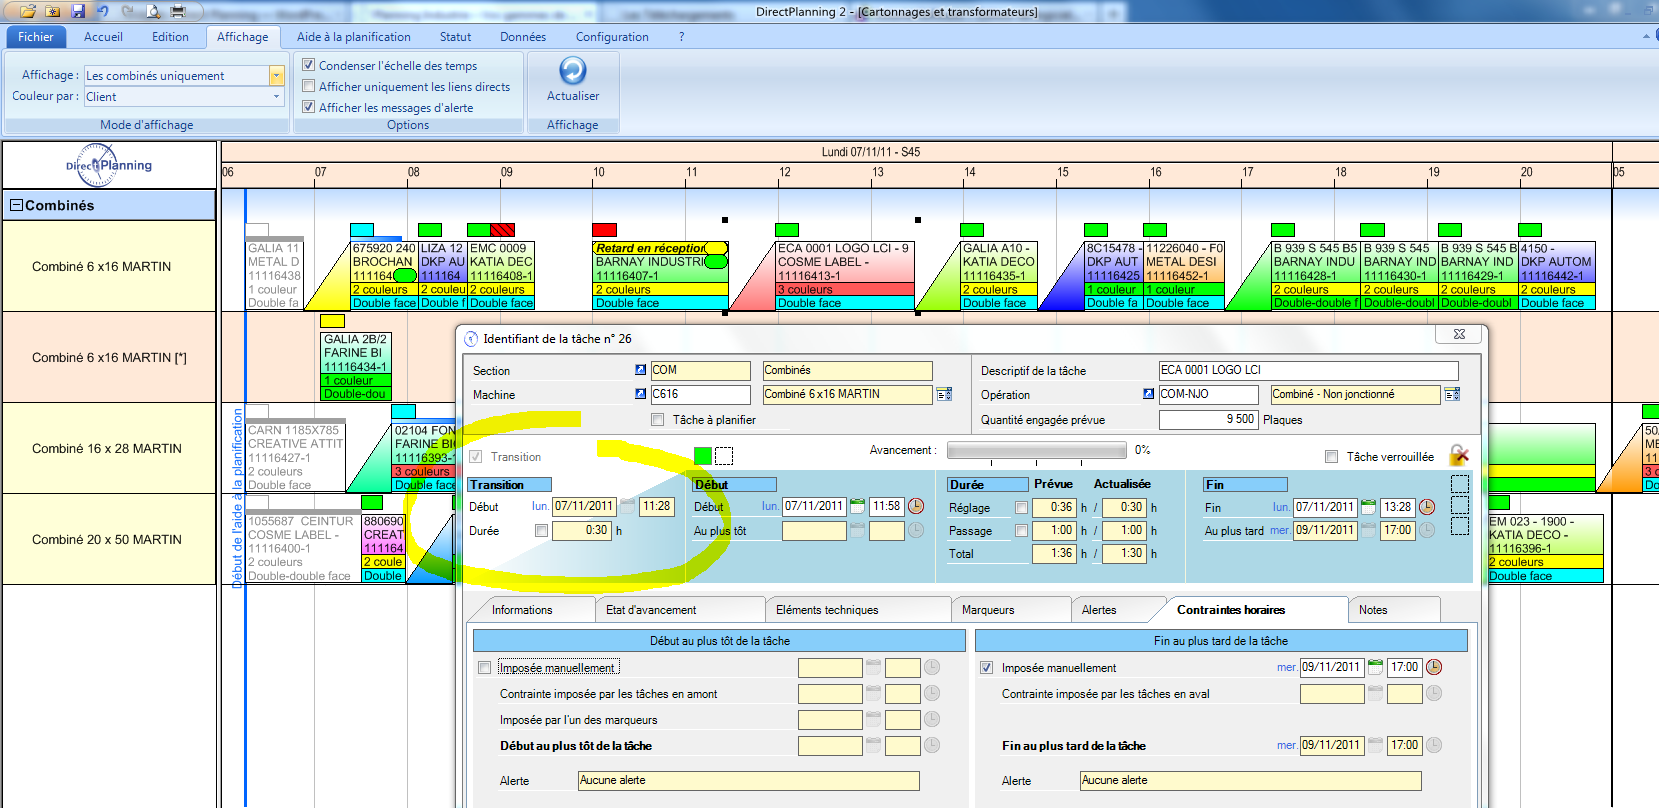Click the Actualiser refresh icon
Screen dimensions: 1659x808
pos(573,70)
